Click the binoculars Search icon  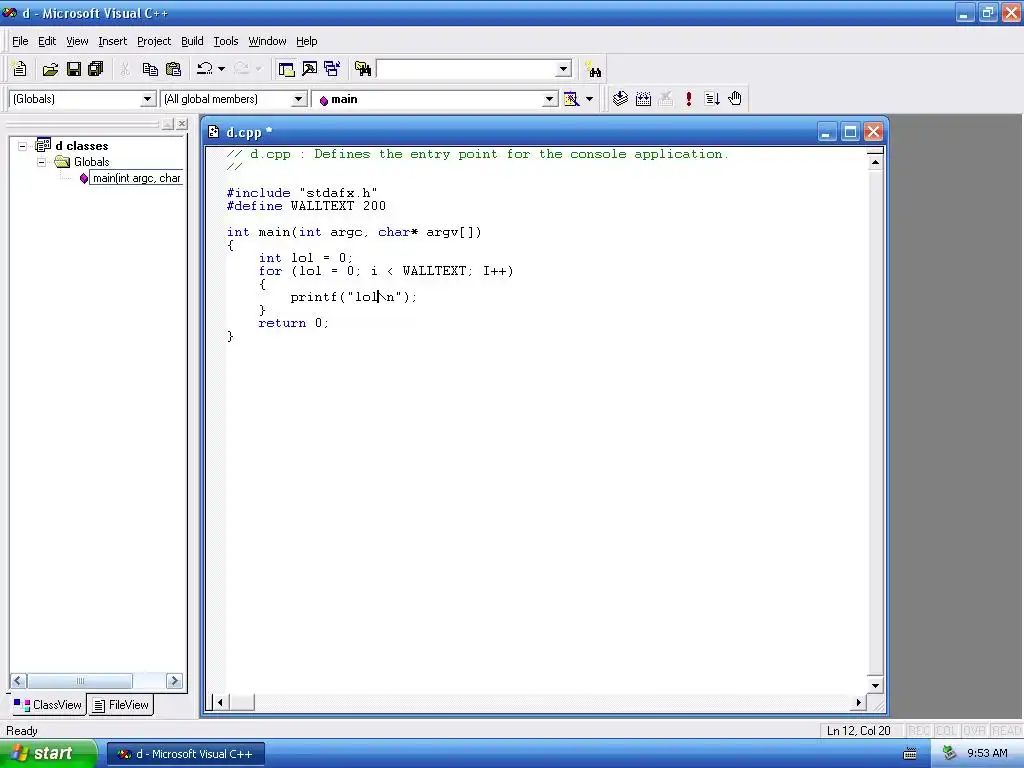tap(594, 69)
